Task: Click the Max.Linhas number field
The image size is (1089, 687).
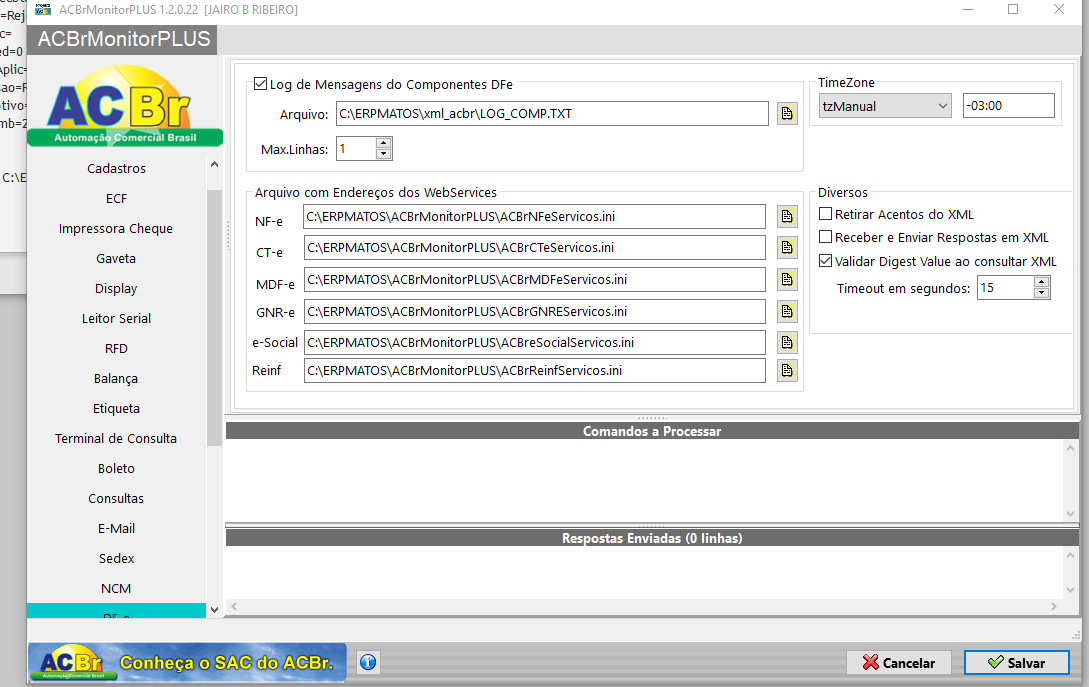Action: point(356,149)
